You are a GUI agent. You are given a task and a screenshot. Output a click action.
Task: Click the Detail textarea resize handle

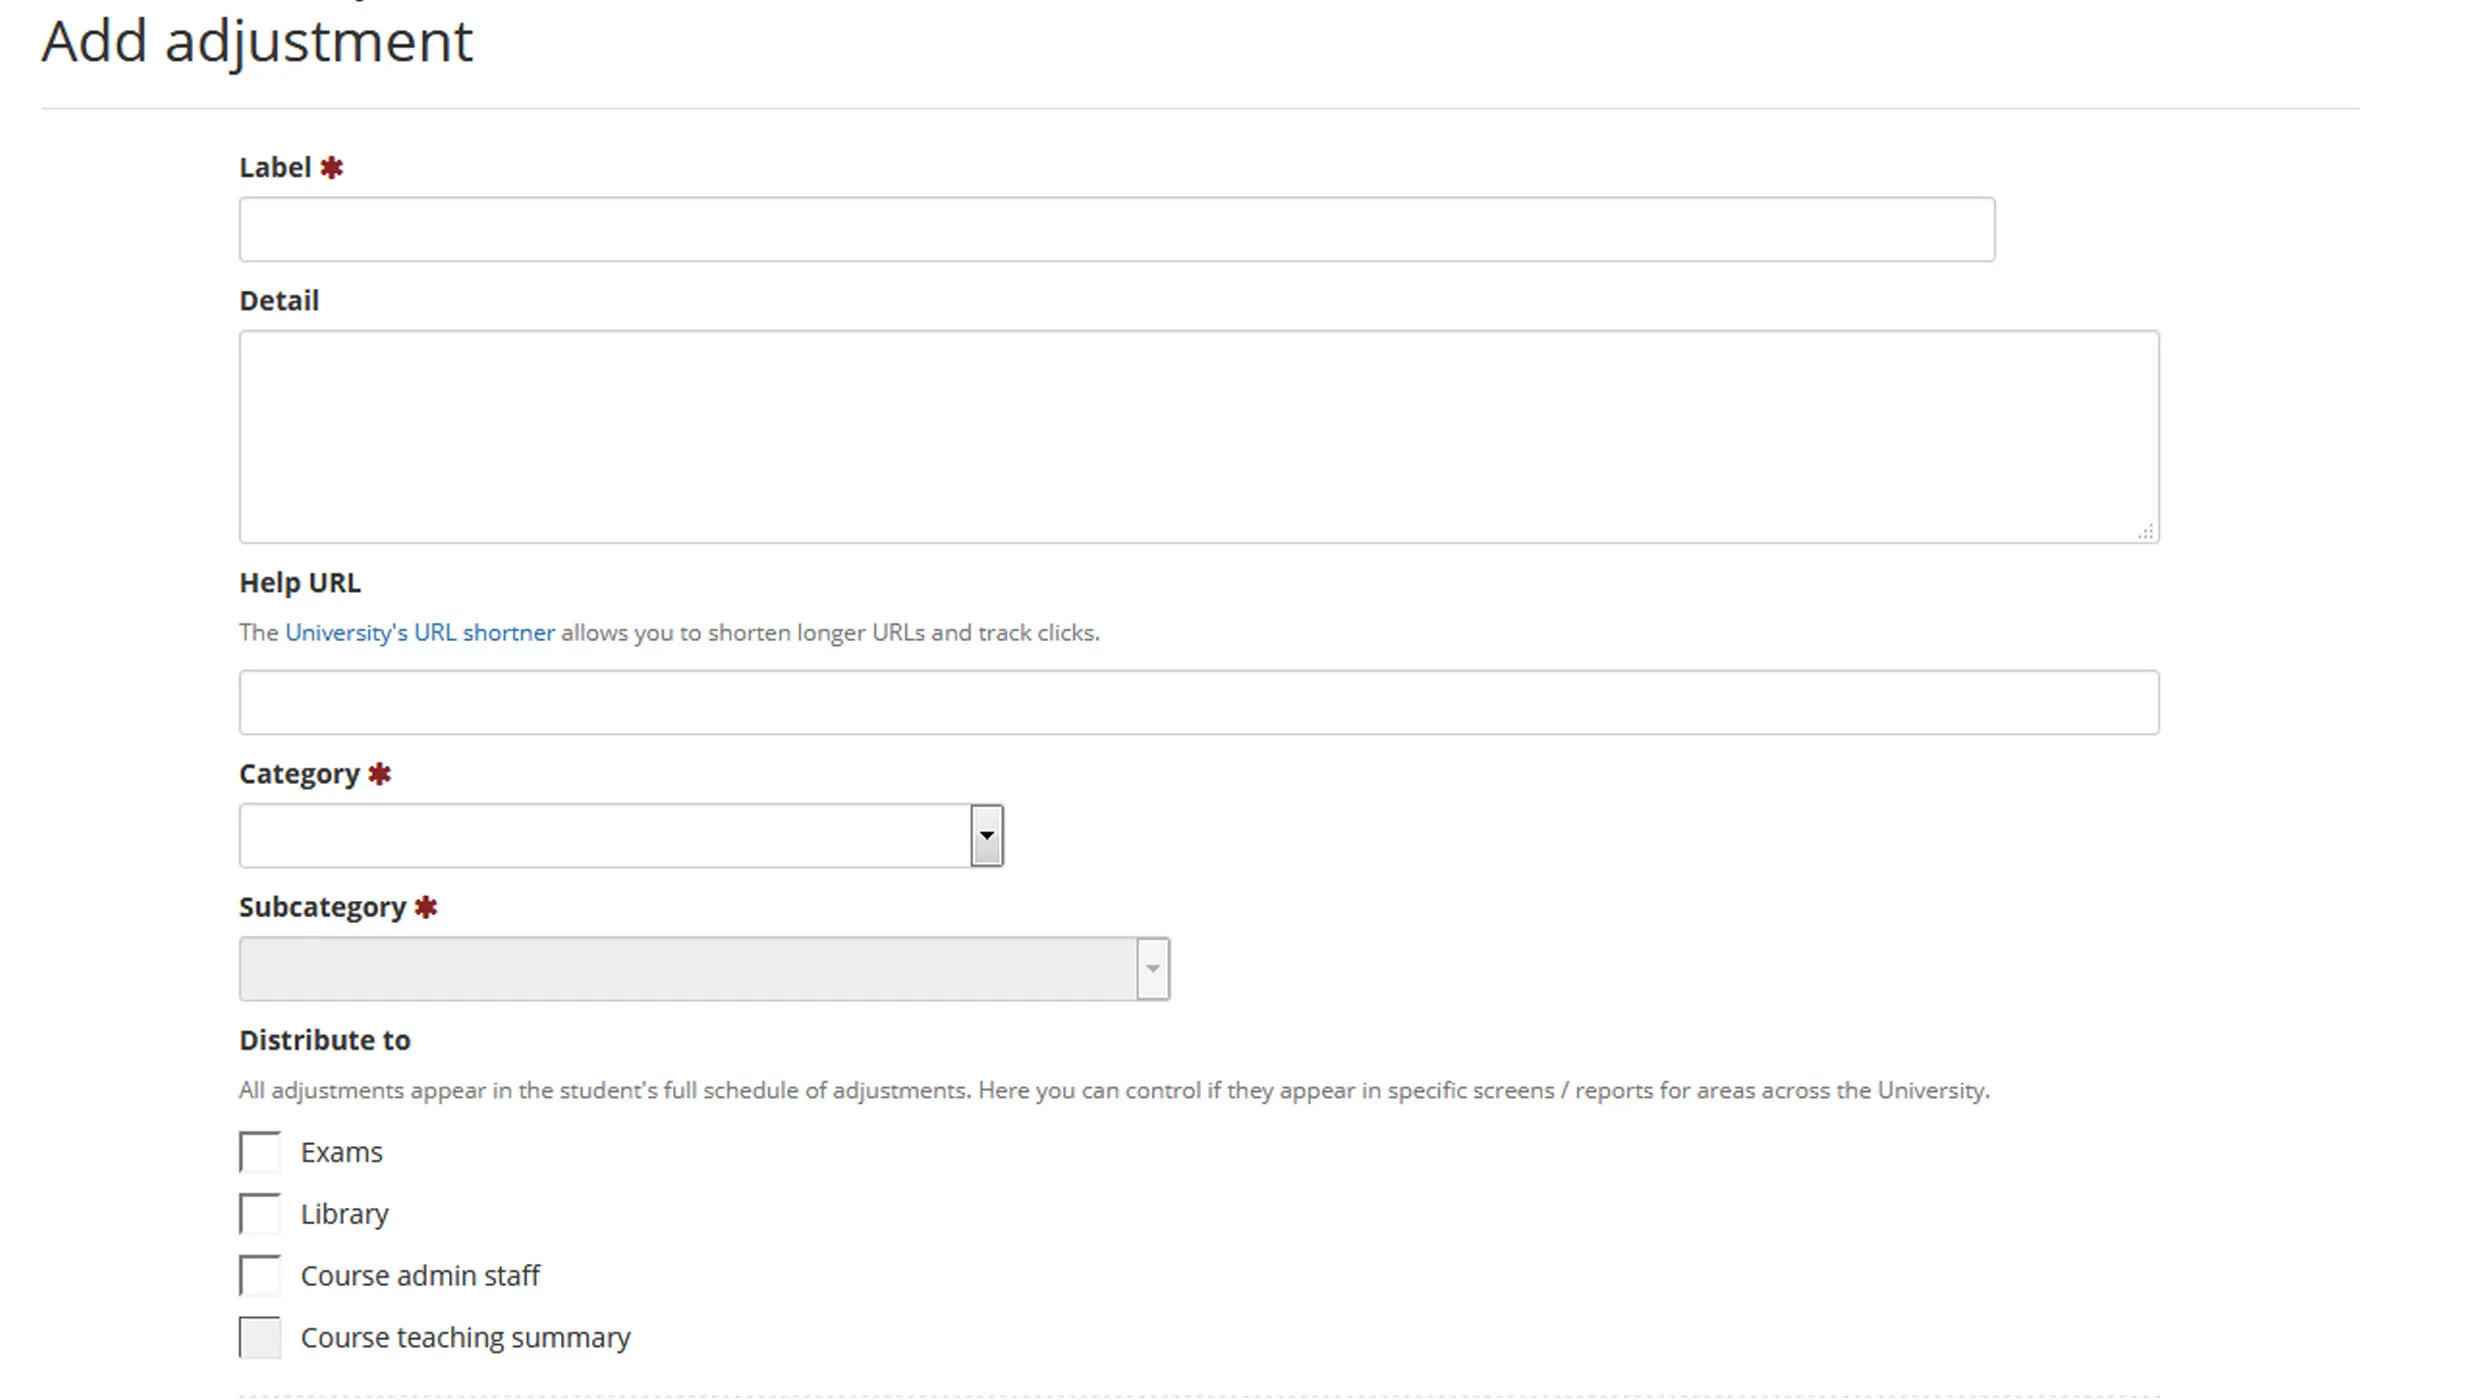pyautogui.click(x=2146, y=531)
